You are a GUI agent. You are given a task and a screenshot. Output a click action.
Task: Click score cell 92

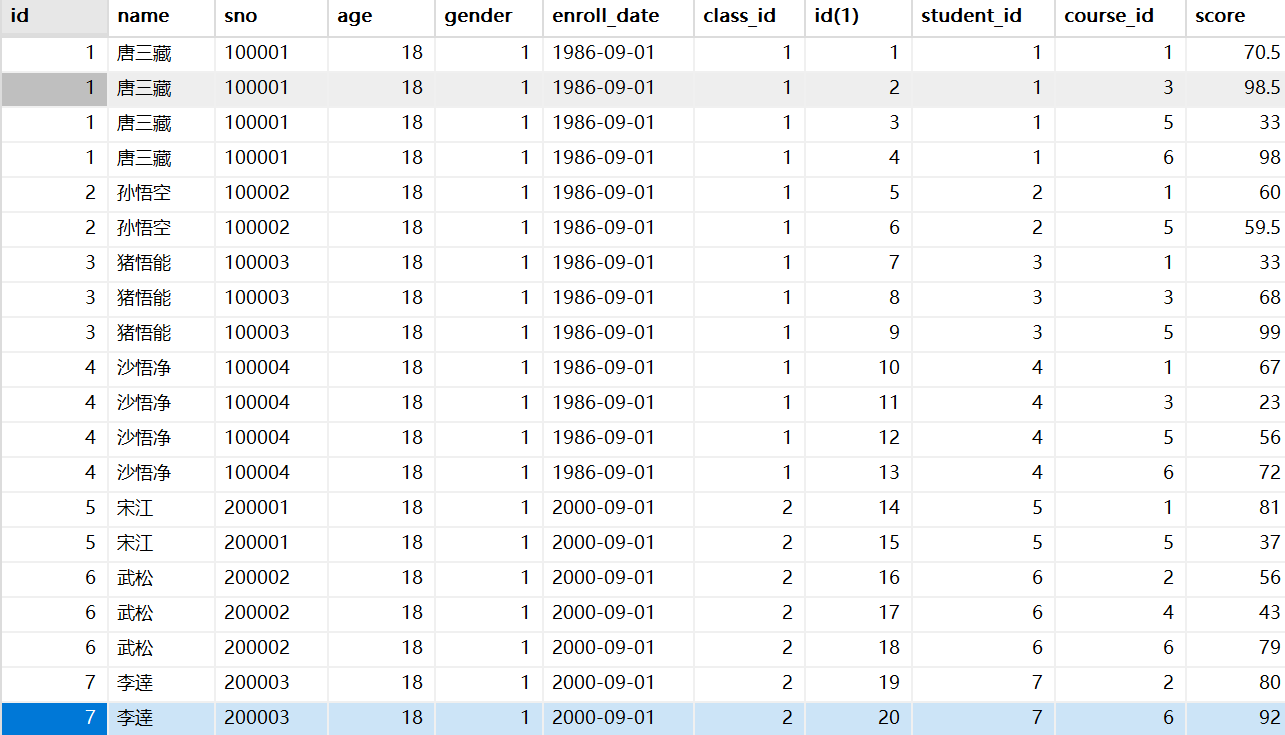1235,718
